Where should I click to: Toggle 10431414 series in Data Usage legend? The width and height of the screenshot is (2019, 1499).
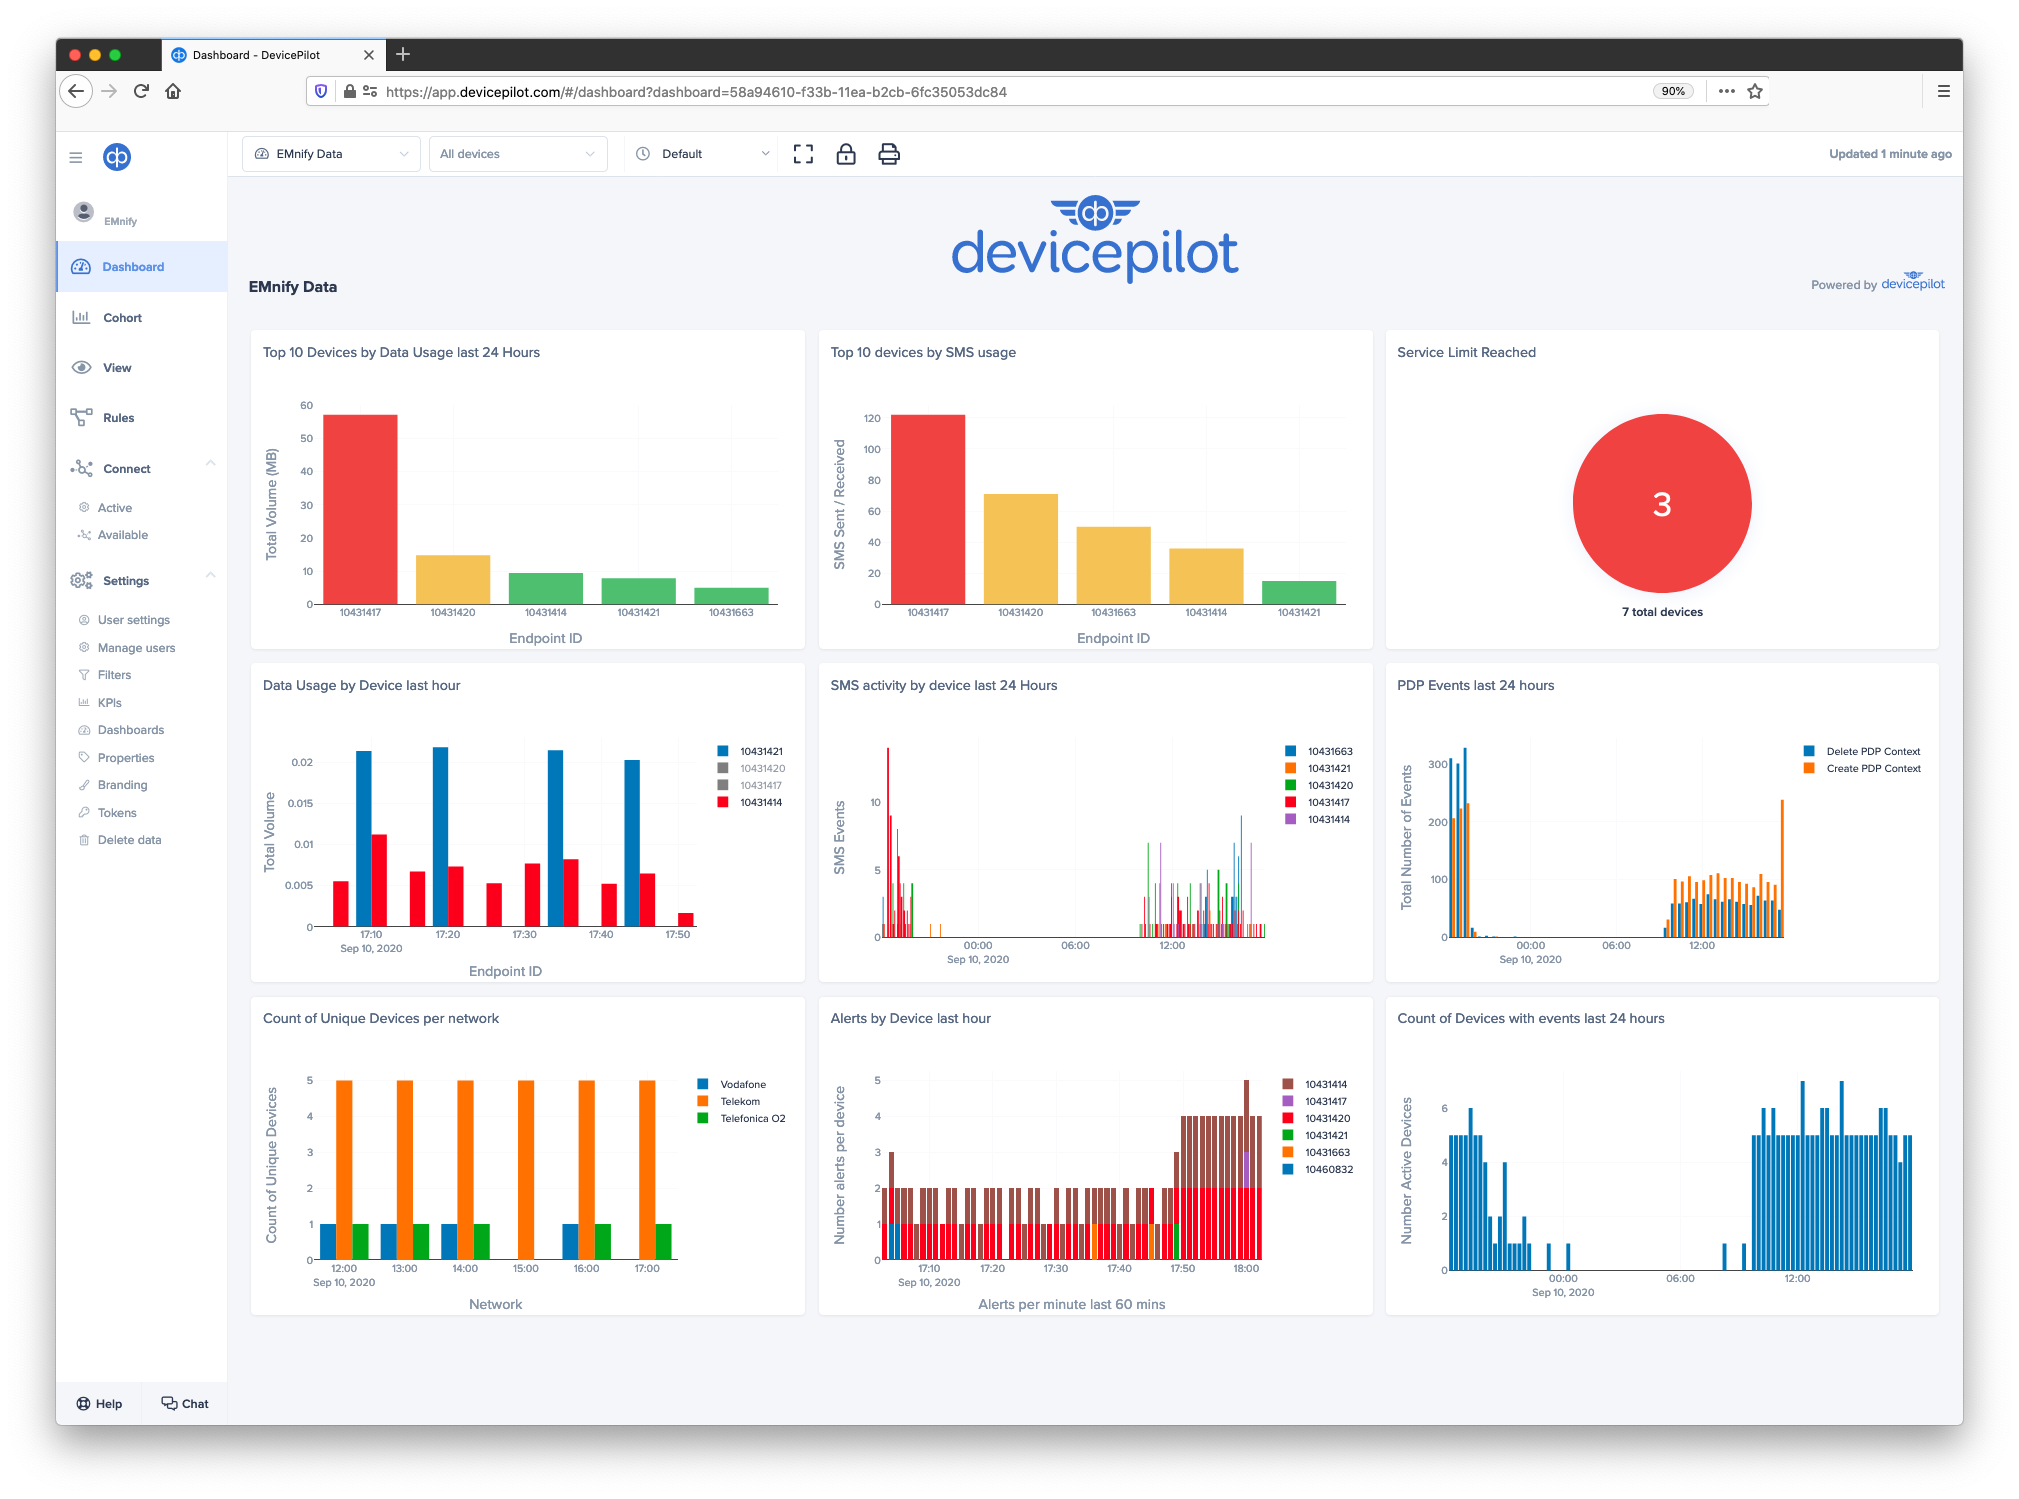coord(750,802)
